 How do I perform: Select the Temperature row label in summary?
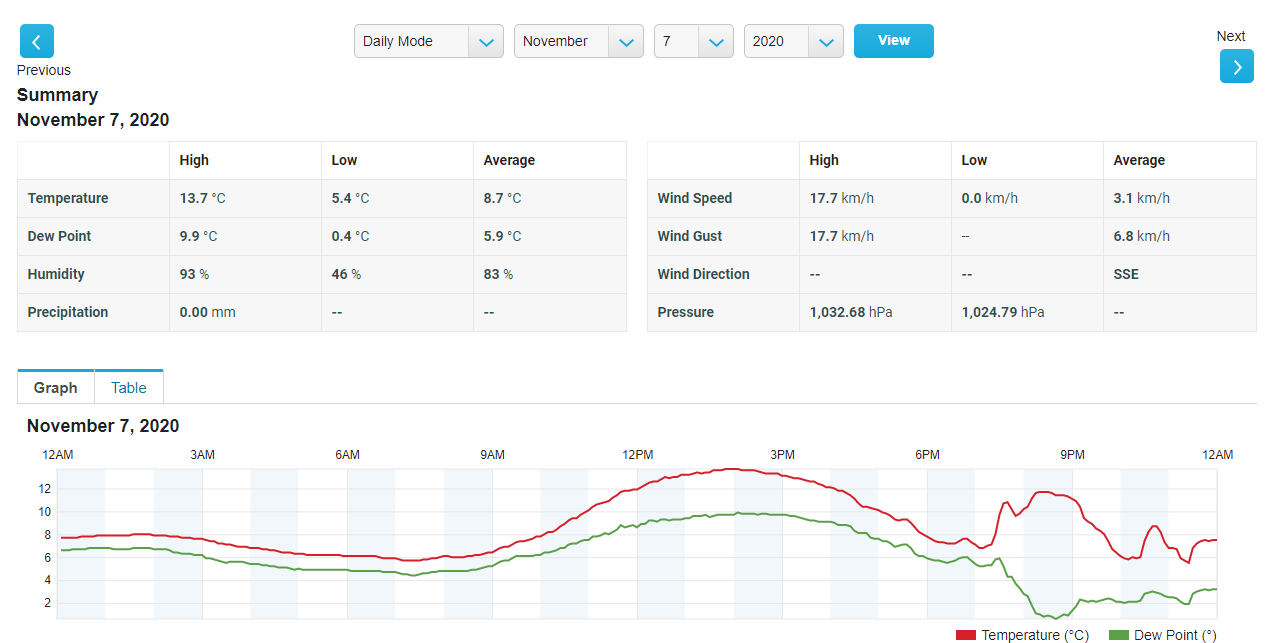(68, 198)
